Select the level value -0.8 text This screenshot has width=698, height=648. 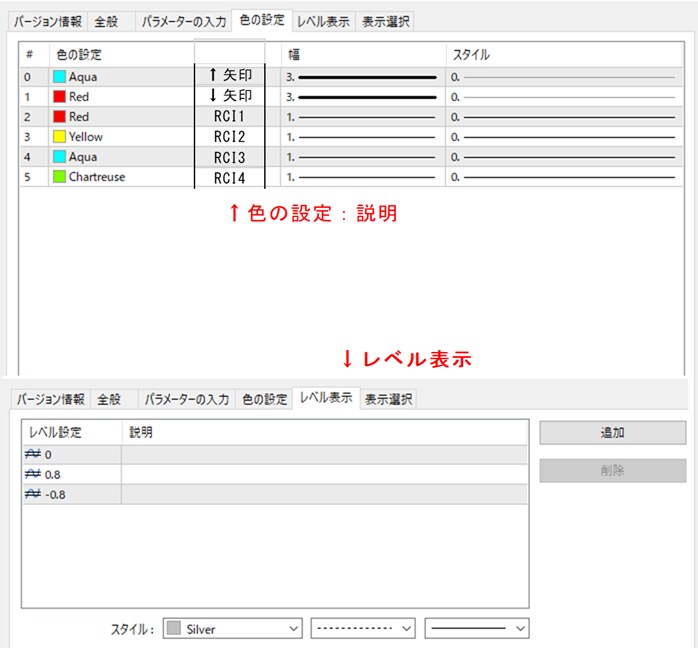[55, 494]
